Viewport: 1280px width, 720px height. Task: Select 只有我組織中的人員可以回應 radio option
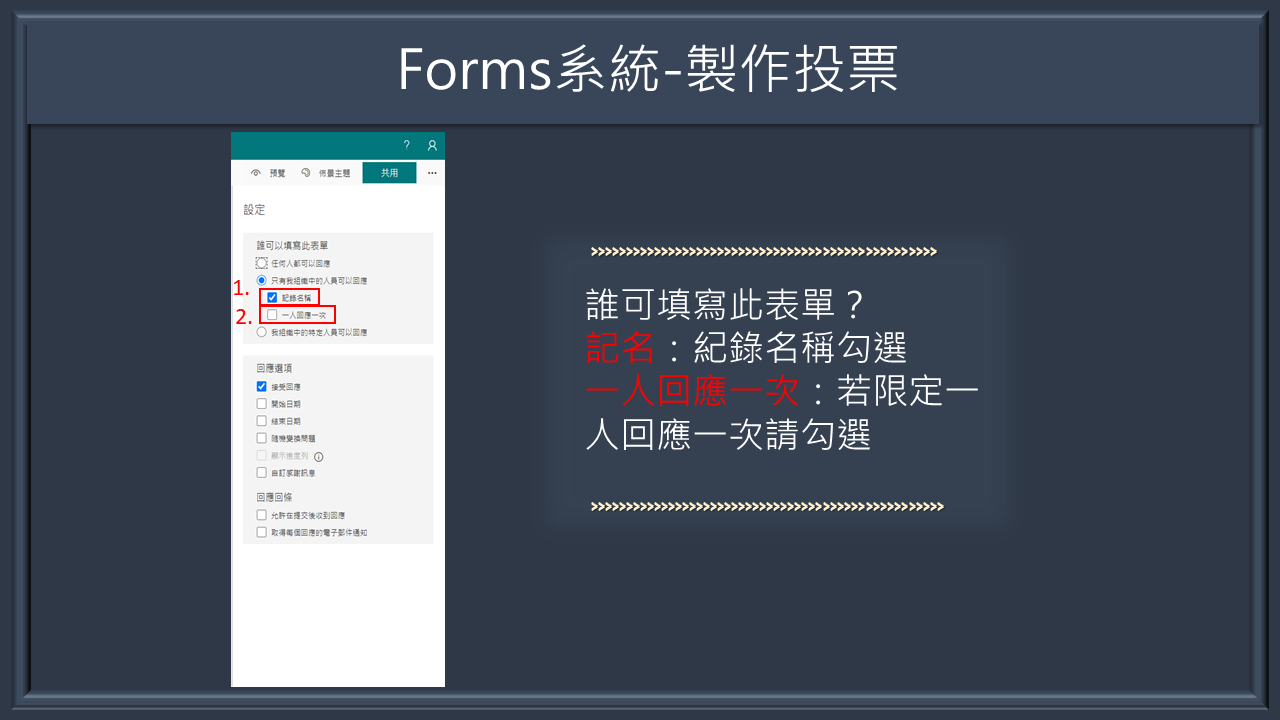coord(262,281)
